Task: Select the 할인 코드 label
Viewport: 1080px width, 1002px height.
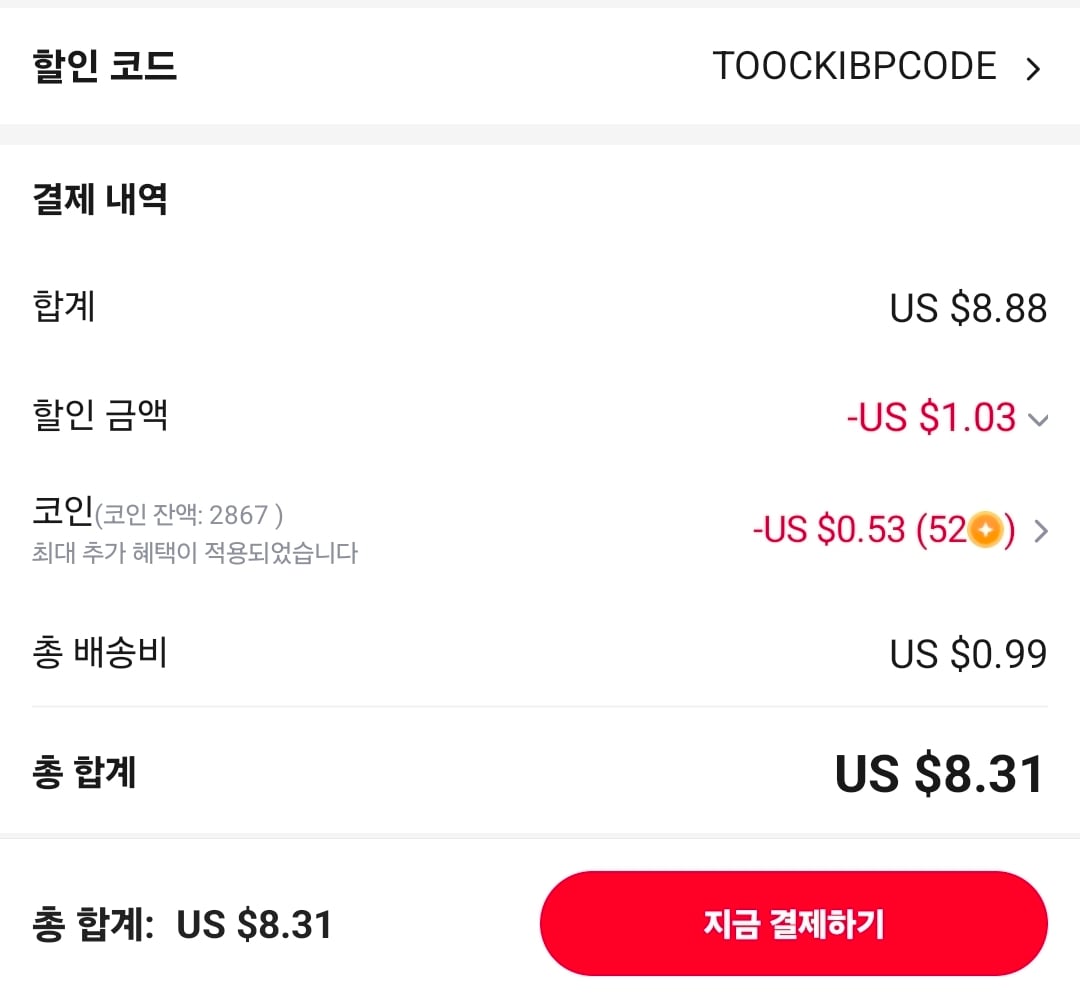Action: coord(103,66)
